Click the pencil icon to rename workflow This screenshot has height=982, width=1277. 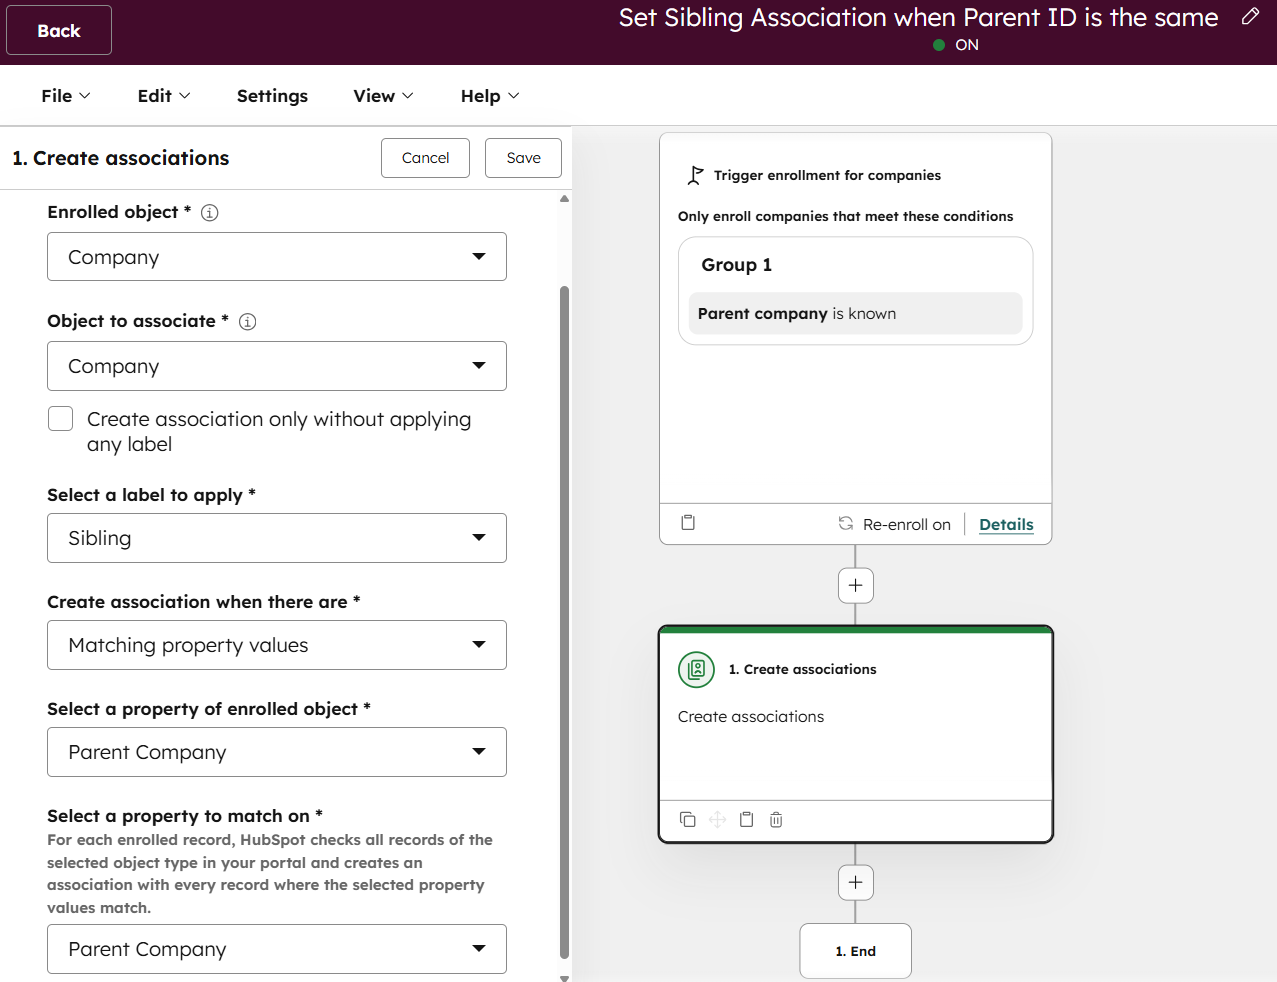[x=1250, y=17]
